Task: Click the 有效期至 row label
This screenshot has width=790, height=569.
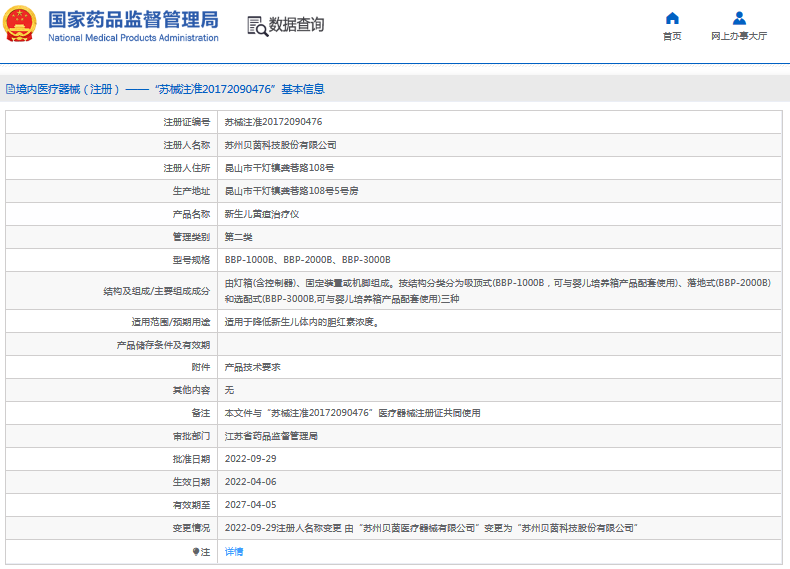Action: (x=191, y=505)
